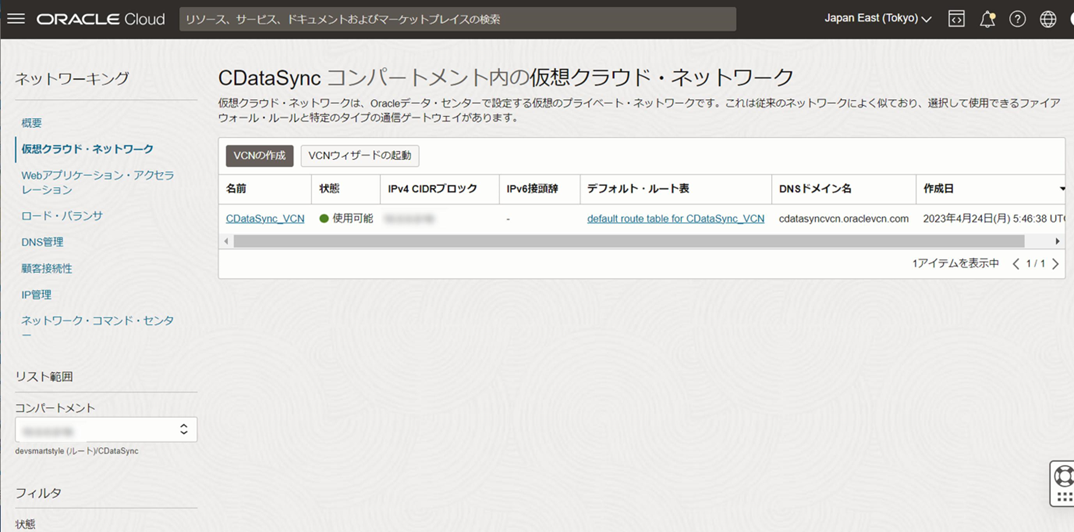Go to the previous page chevron
Viewport: 1074px width, 532px height.
[1016, 264]
